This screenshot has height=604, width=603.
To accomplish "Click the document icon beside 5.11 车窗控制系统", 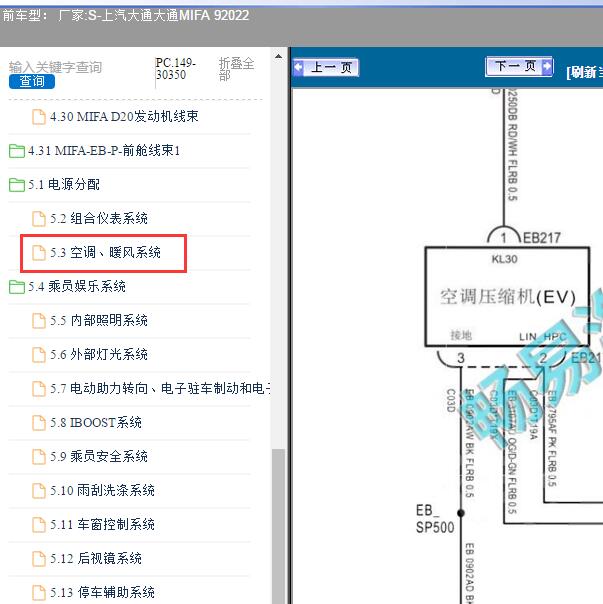I will pos(39,524).
